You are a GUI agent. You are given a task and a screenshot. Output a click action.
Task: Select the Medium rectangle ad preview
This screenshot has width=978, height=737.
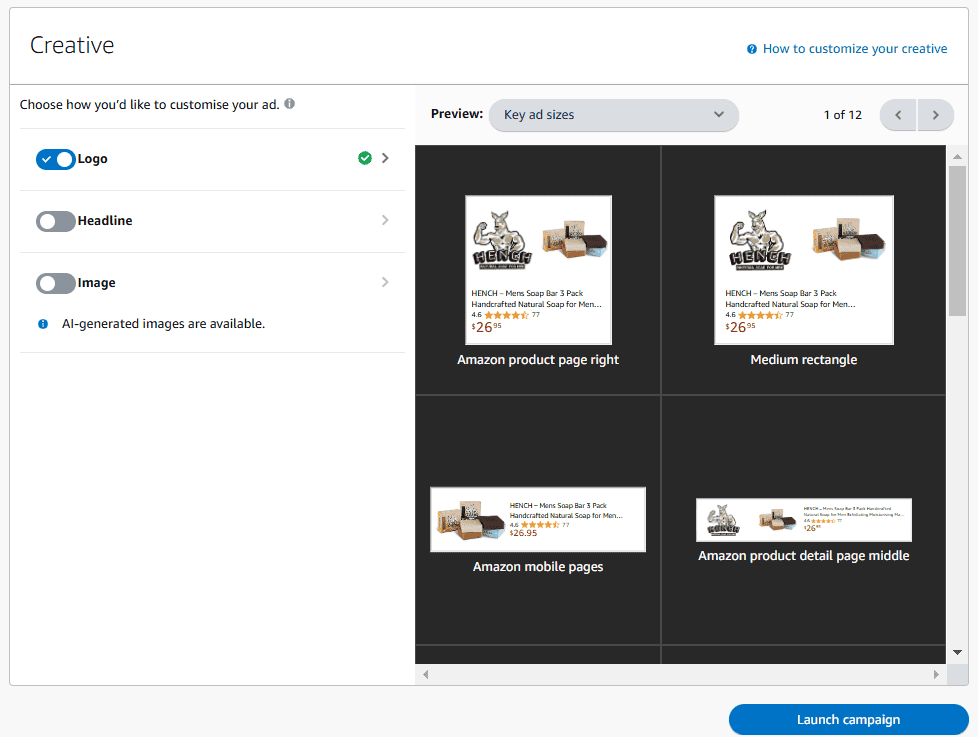click(803, 270)
